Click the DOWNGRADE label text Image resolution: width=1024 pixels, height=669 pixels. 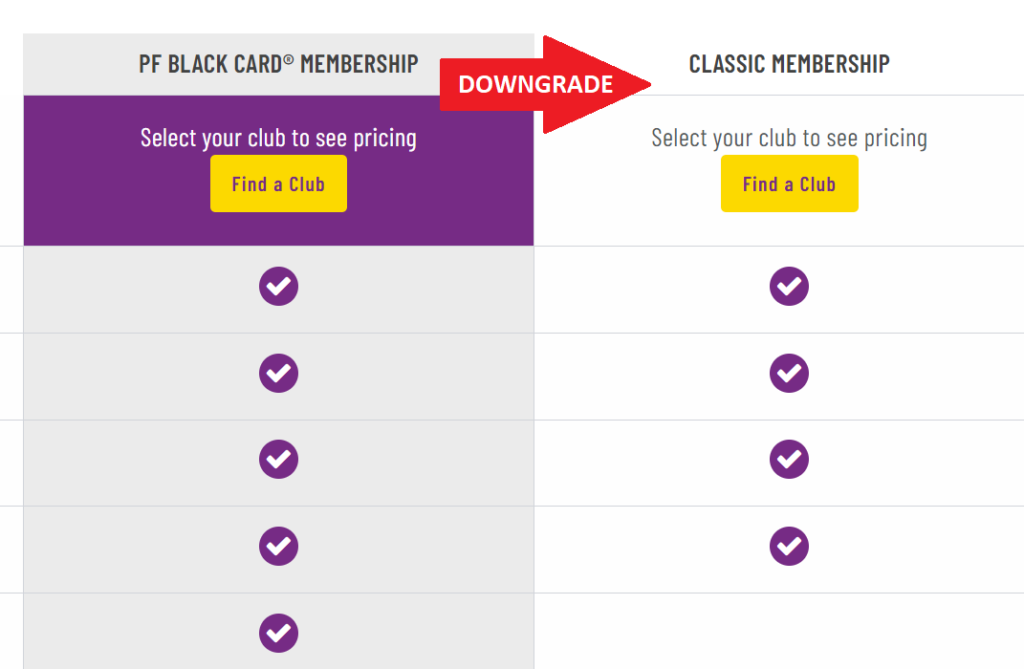pyautogui.click(x=535, y=86)
